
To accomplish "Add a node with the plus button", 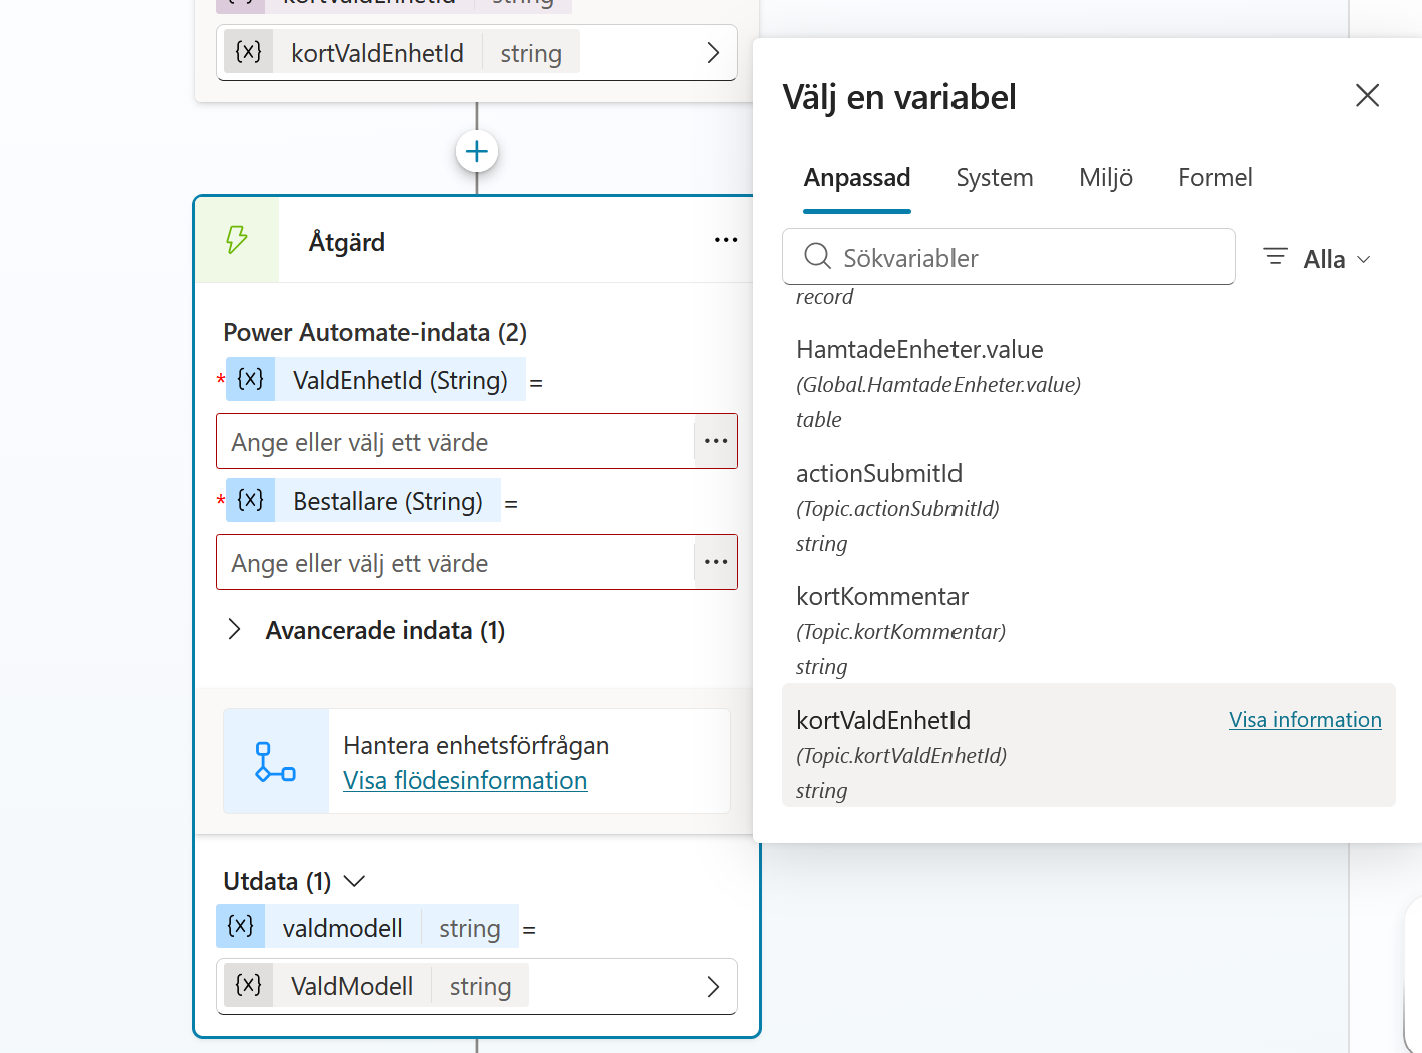I will pyautogui.click(x=477, y=152).
